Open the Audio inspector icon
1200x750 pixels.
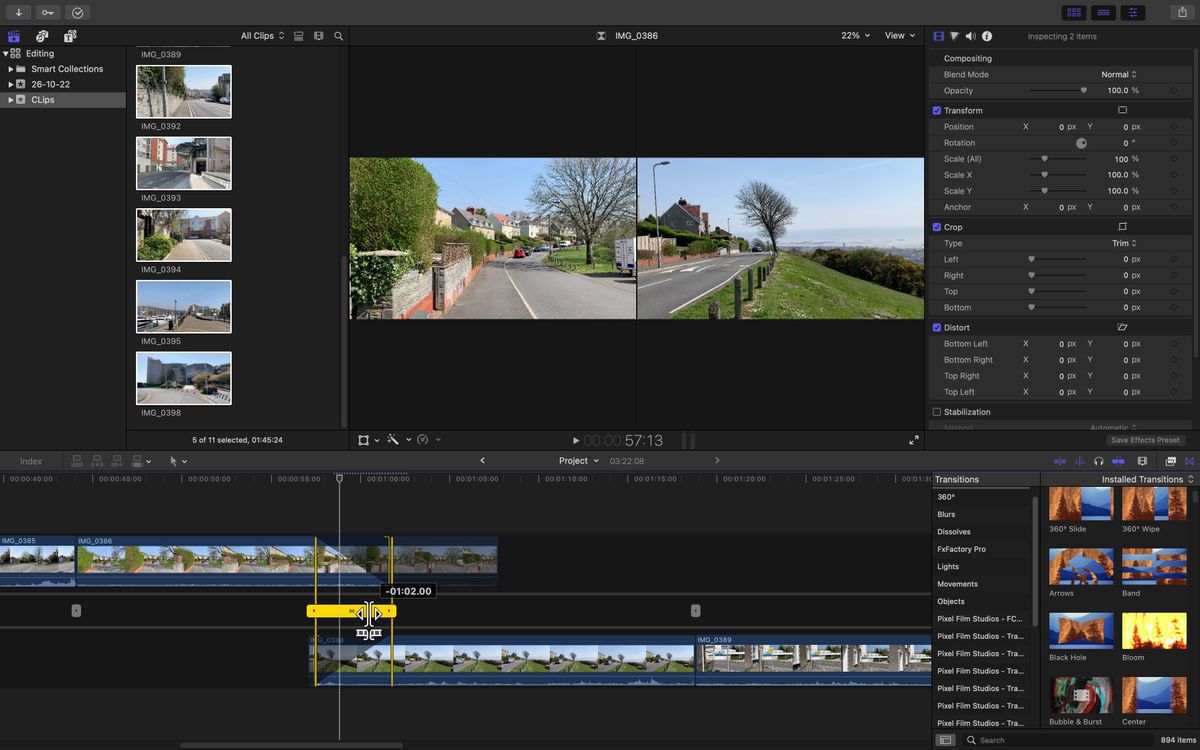pyautogui.click(x=970, y=36)
